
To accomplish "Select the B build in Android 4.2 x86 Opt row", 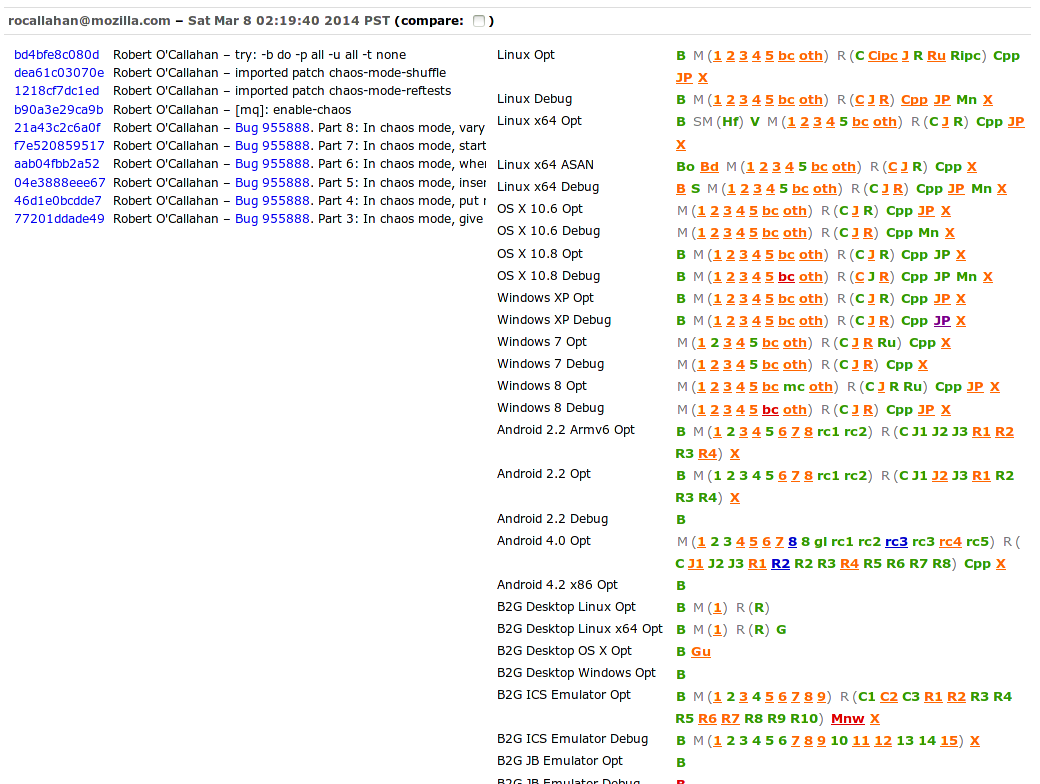I will click(x=681, y=585).
